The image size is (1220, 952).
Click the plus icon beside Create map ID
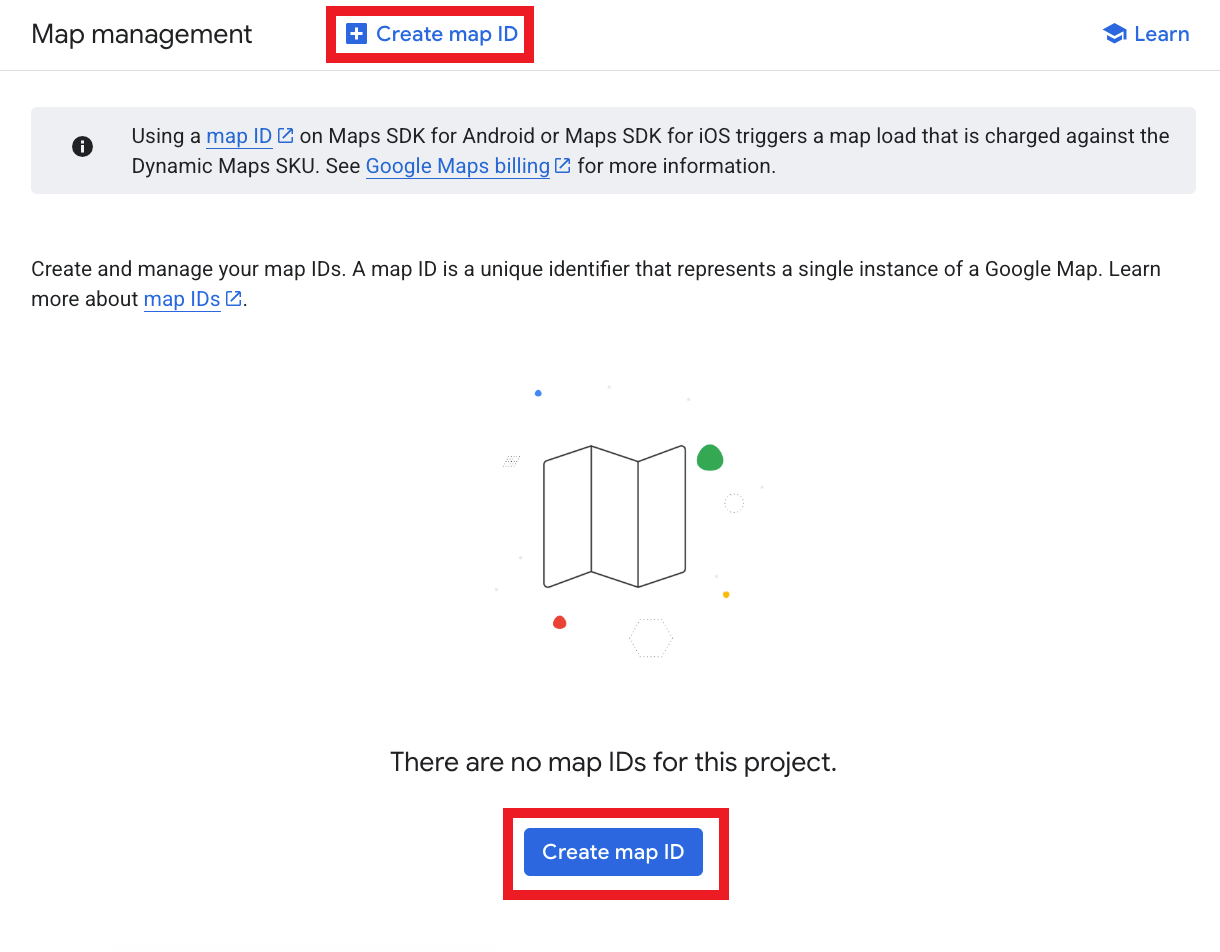tap(356, 34)
